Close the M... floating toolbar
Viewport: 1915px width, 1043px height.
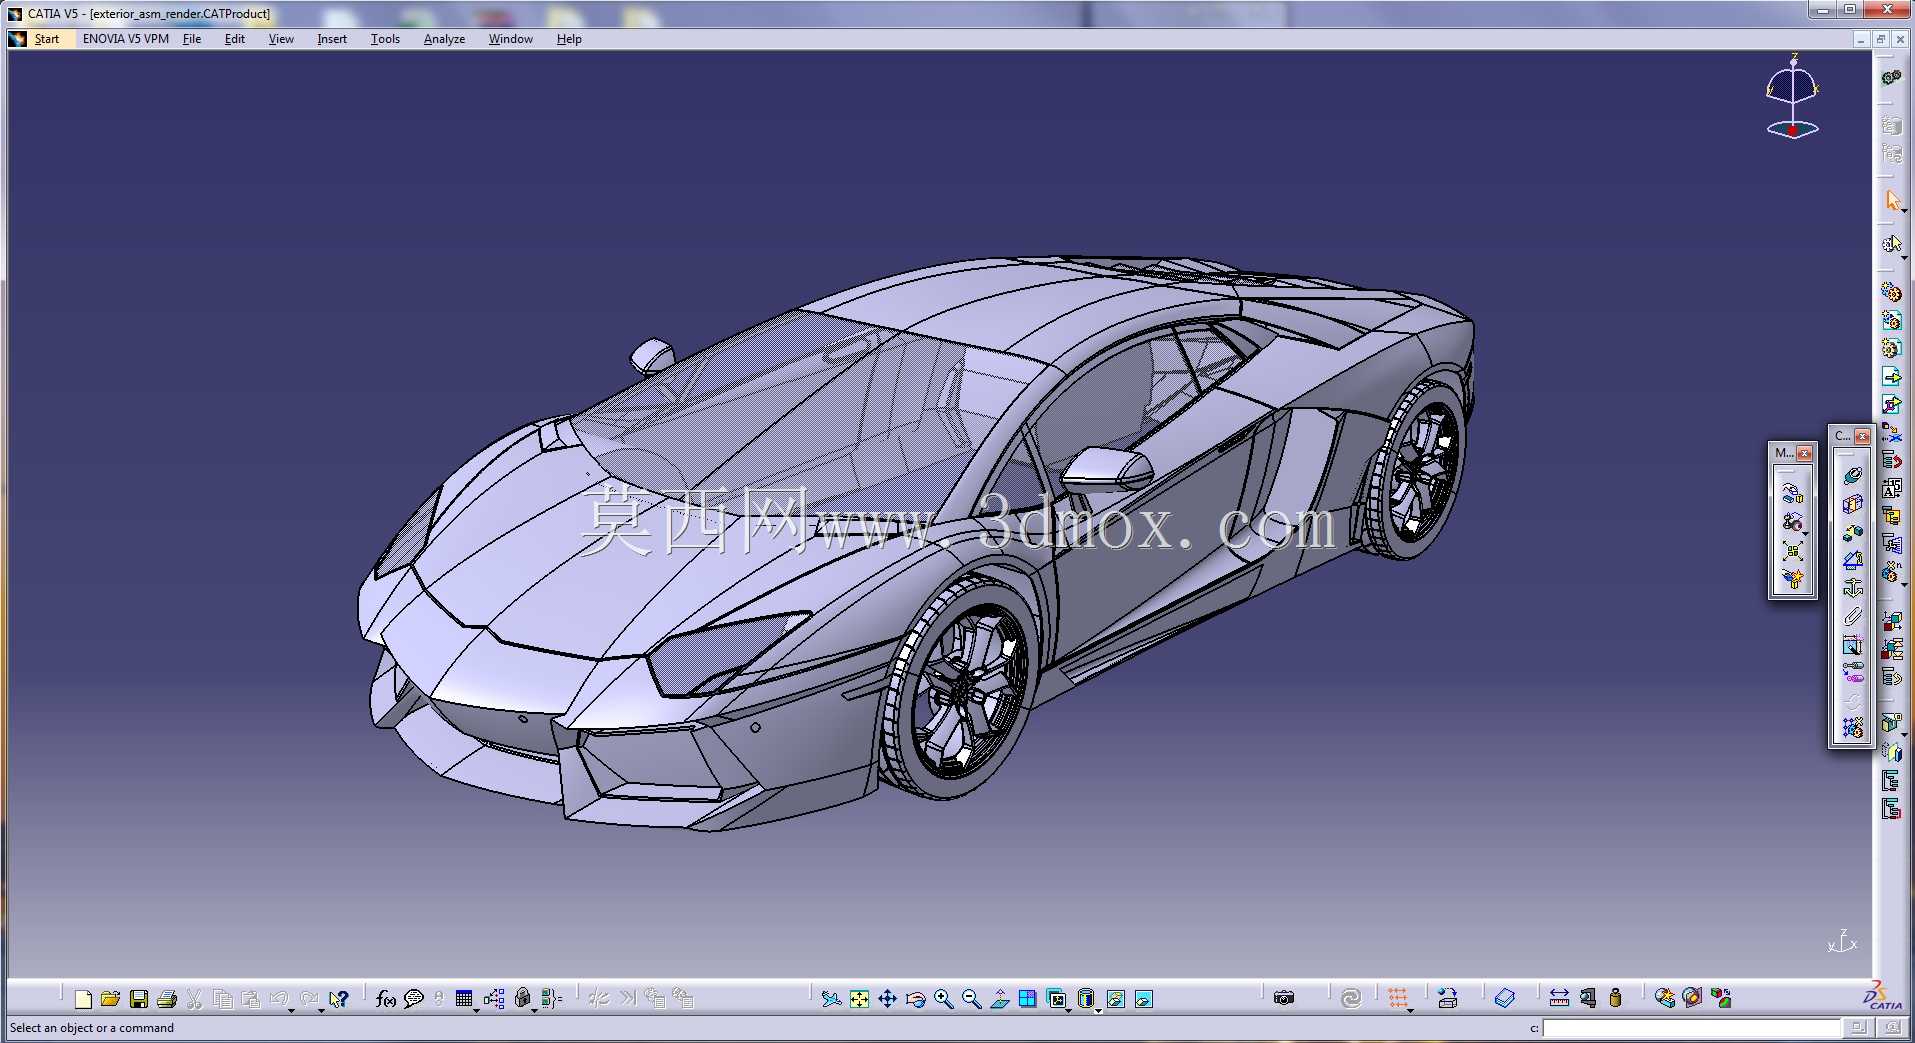(x=1804, y=453)
